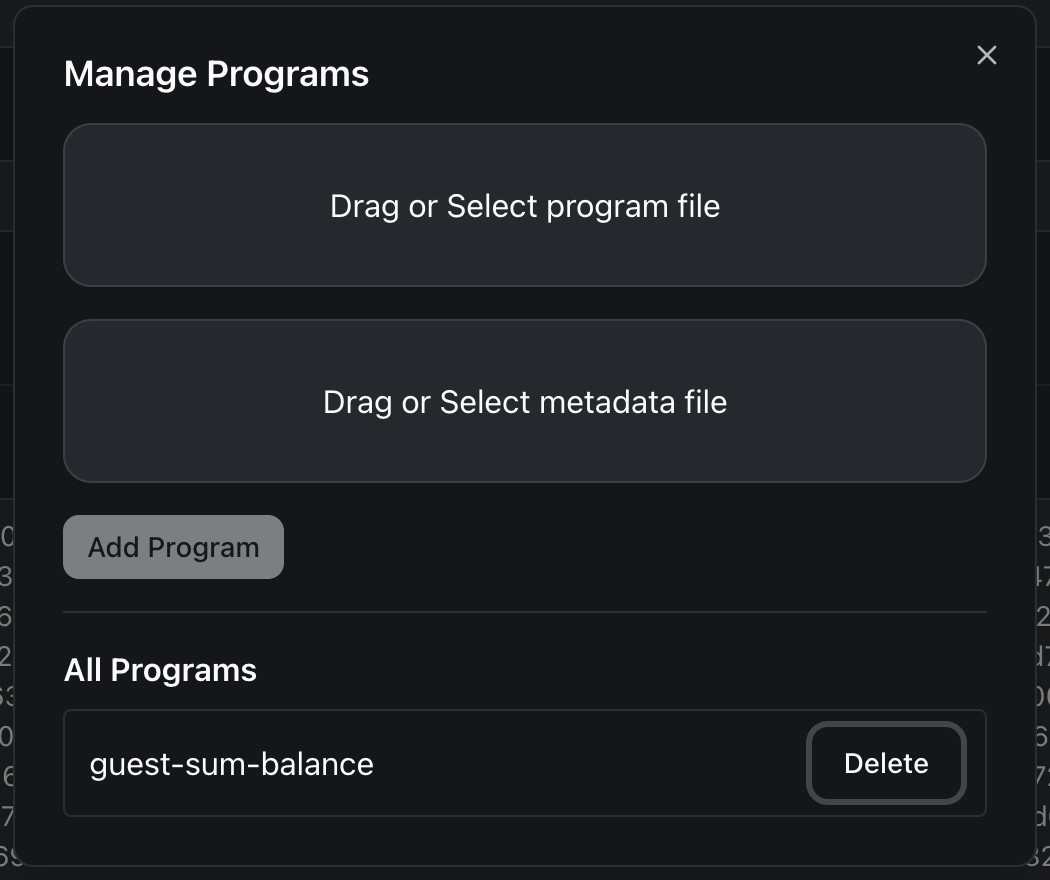Open the program file selection dropzone

525,205
